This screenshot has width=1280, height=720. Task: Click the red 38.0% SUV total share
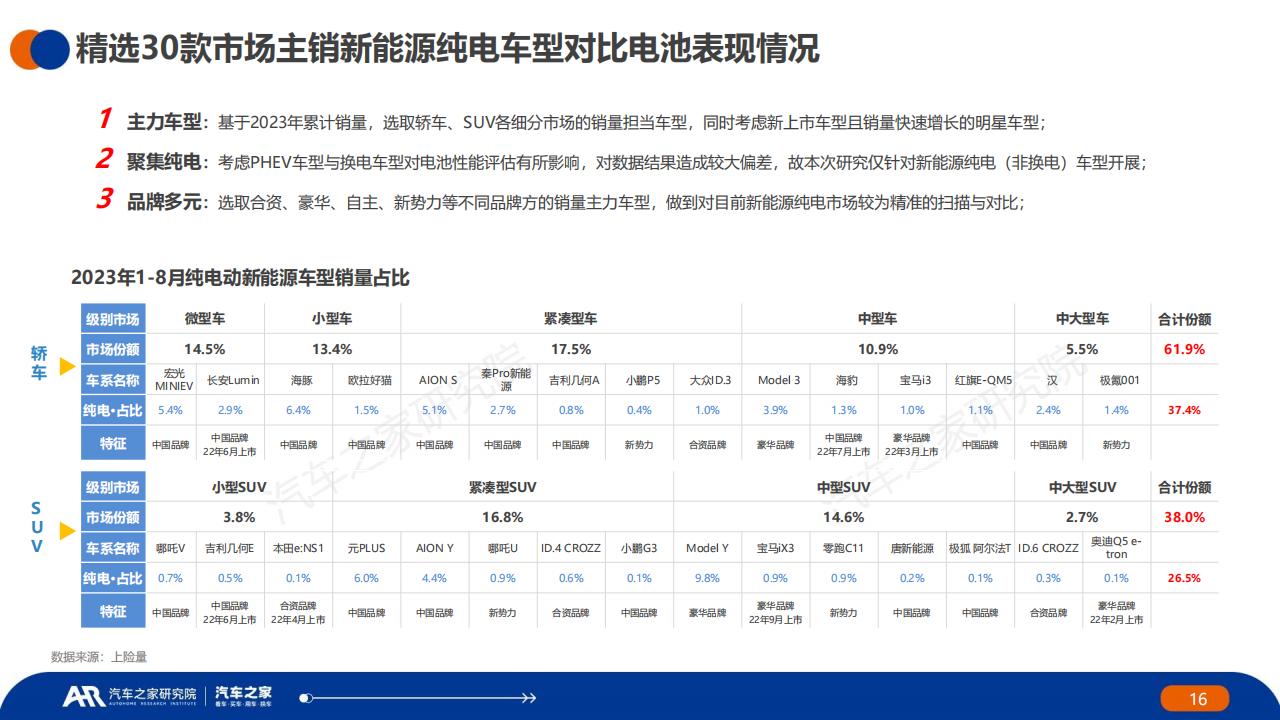1184,517
